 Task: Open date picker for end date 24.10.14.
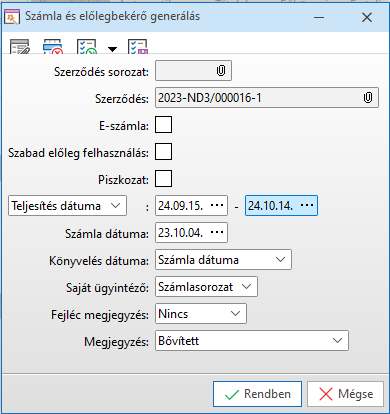(307, 206)
